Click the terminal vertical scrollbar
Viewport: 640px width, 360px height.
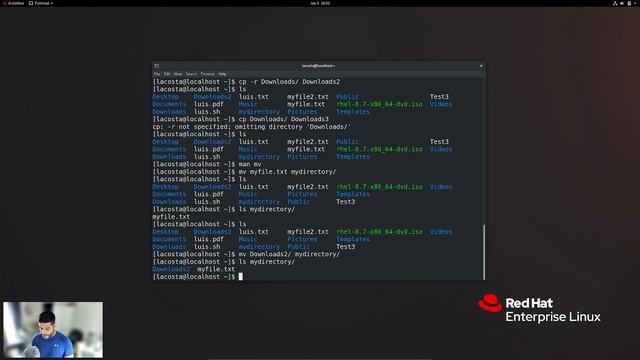(x=484, y=251)
